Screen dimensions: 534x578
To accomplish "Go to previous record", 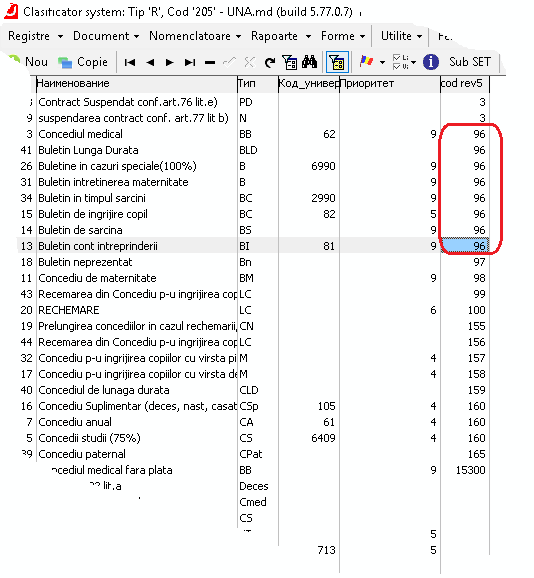I will [150, 62].
